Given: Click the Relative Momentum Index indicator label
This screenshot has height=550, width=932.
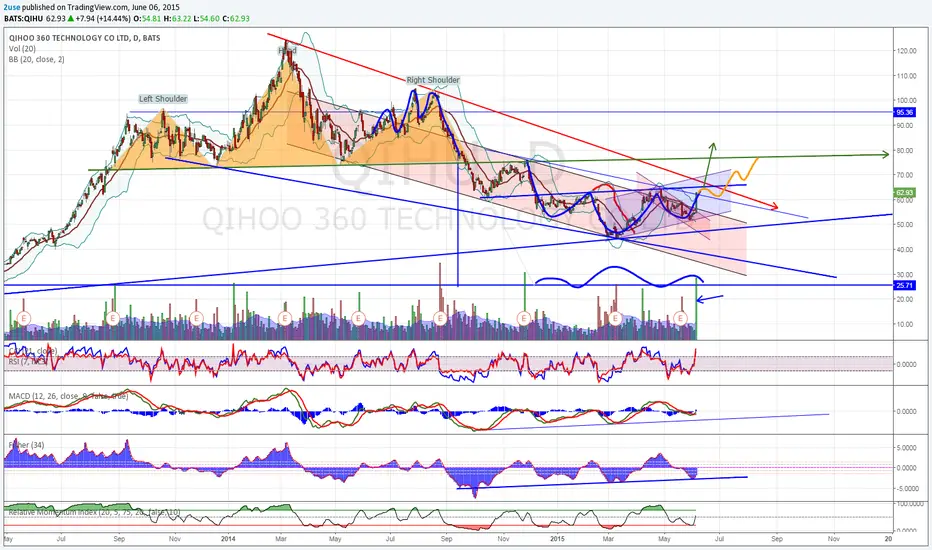Looking at the screenshot, I should click(94, 512).
